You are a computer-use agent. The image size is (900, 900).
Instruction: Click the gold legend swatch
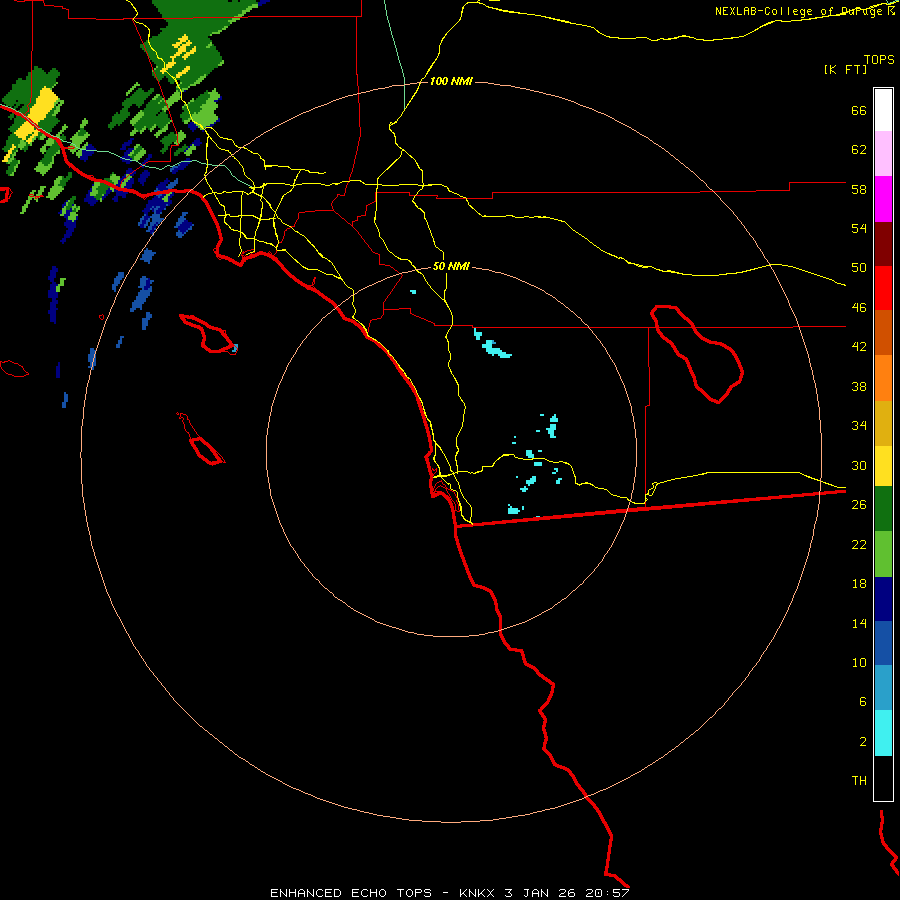[x=883, y=423]
